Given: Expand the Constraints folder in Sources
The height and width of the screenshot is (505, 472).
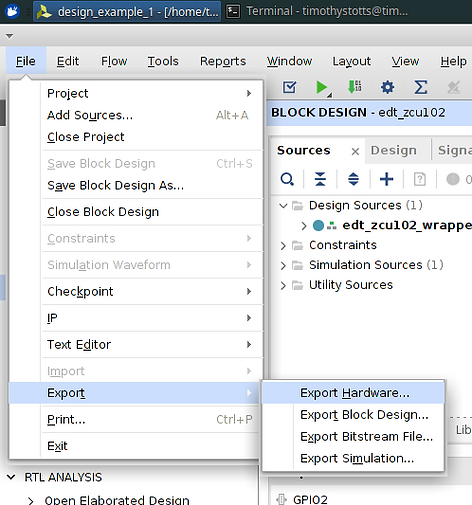Looking at the screenshot, I should pos(283,246).
